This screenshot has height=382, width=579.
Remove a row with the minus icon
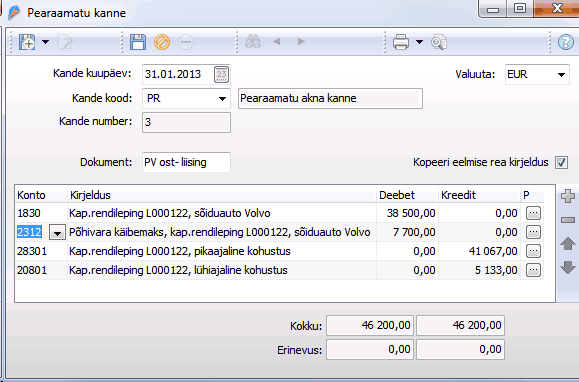(x=568, y=220)
